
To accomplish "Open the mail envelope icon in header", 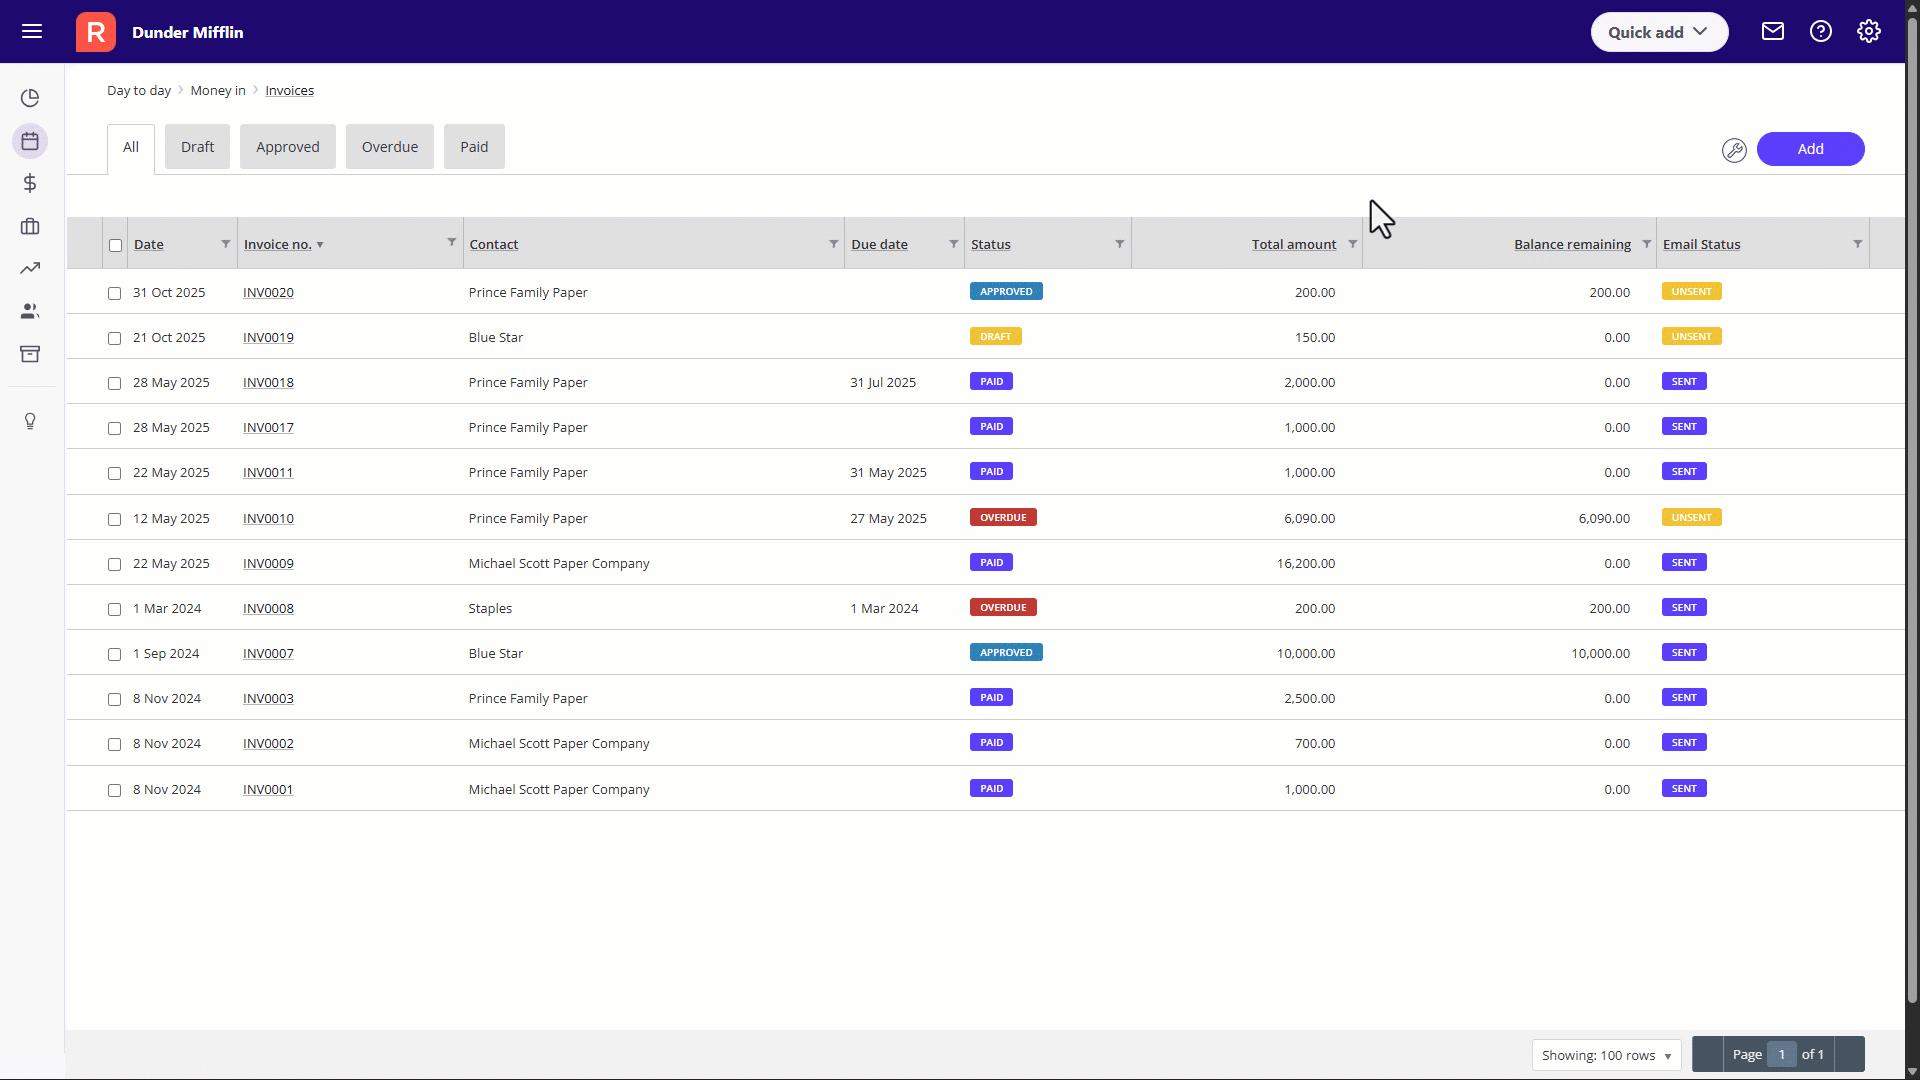I will pos(1772,32).
